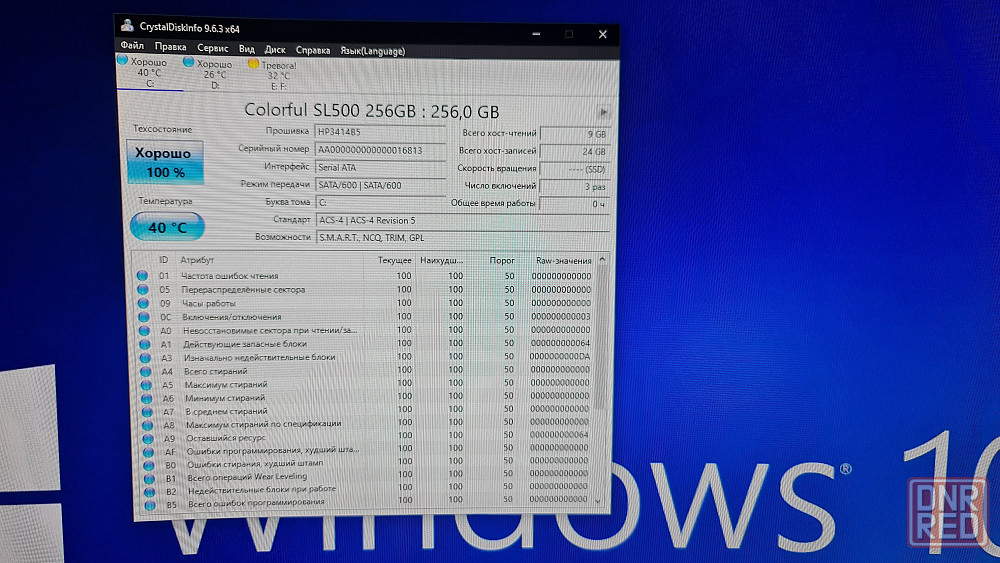Click the attribute list vertical scrollbar thumb
The height and width of the screenshot is (563, 1000).
pos(599,338)
